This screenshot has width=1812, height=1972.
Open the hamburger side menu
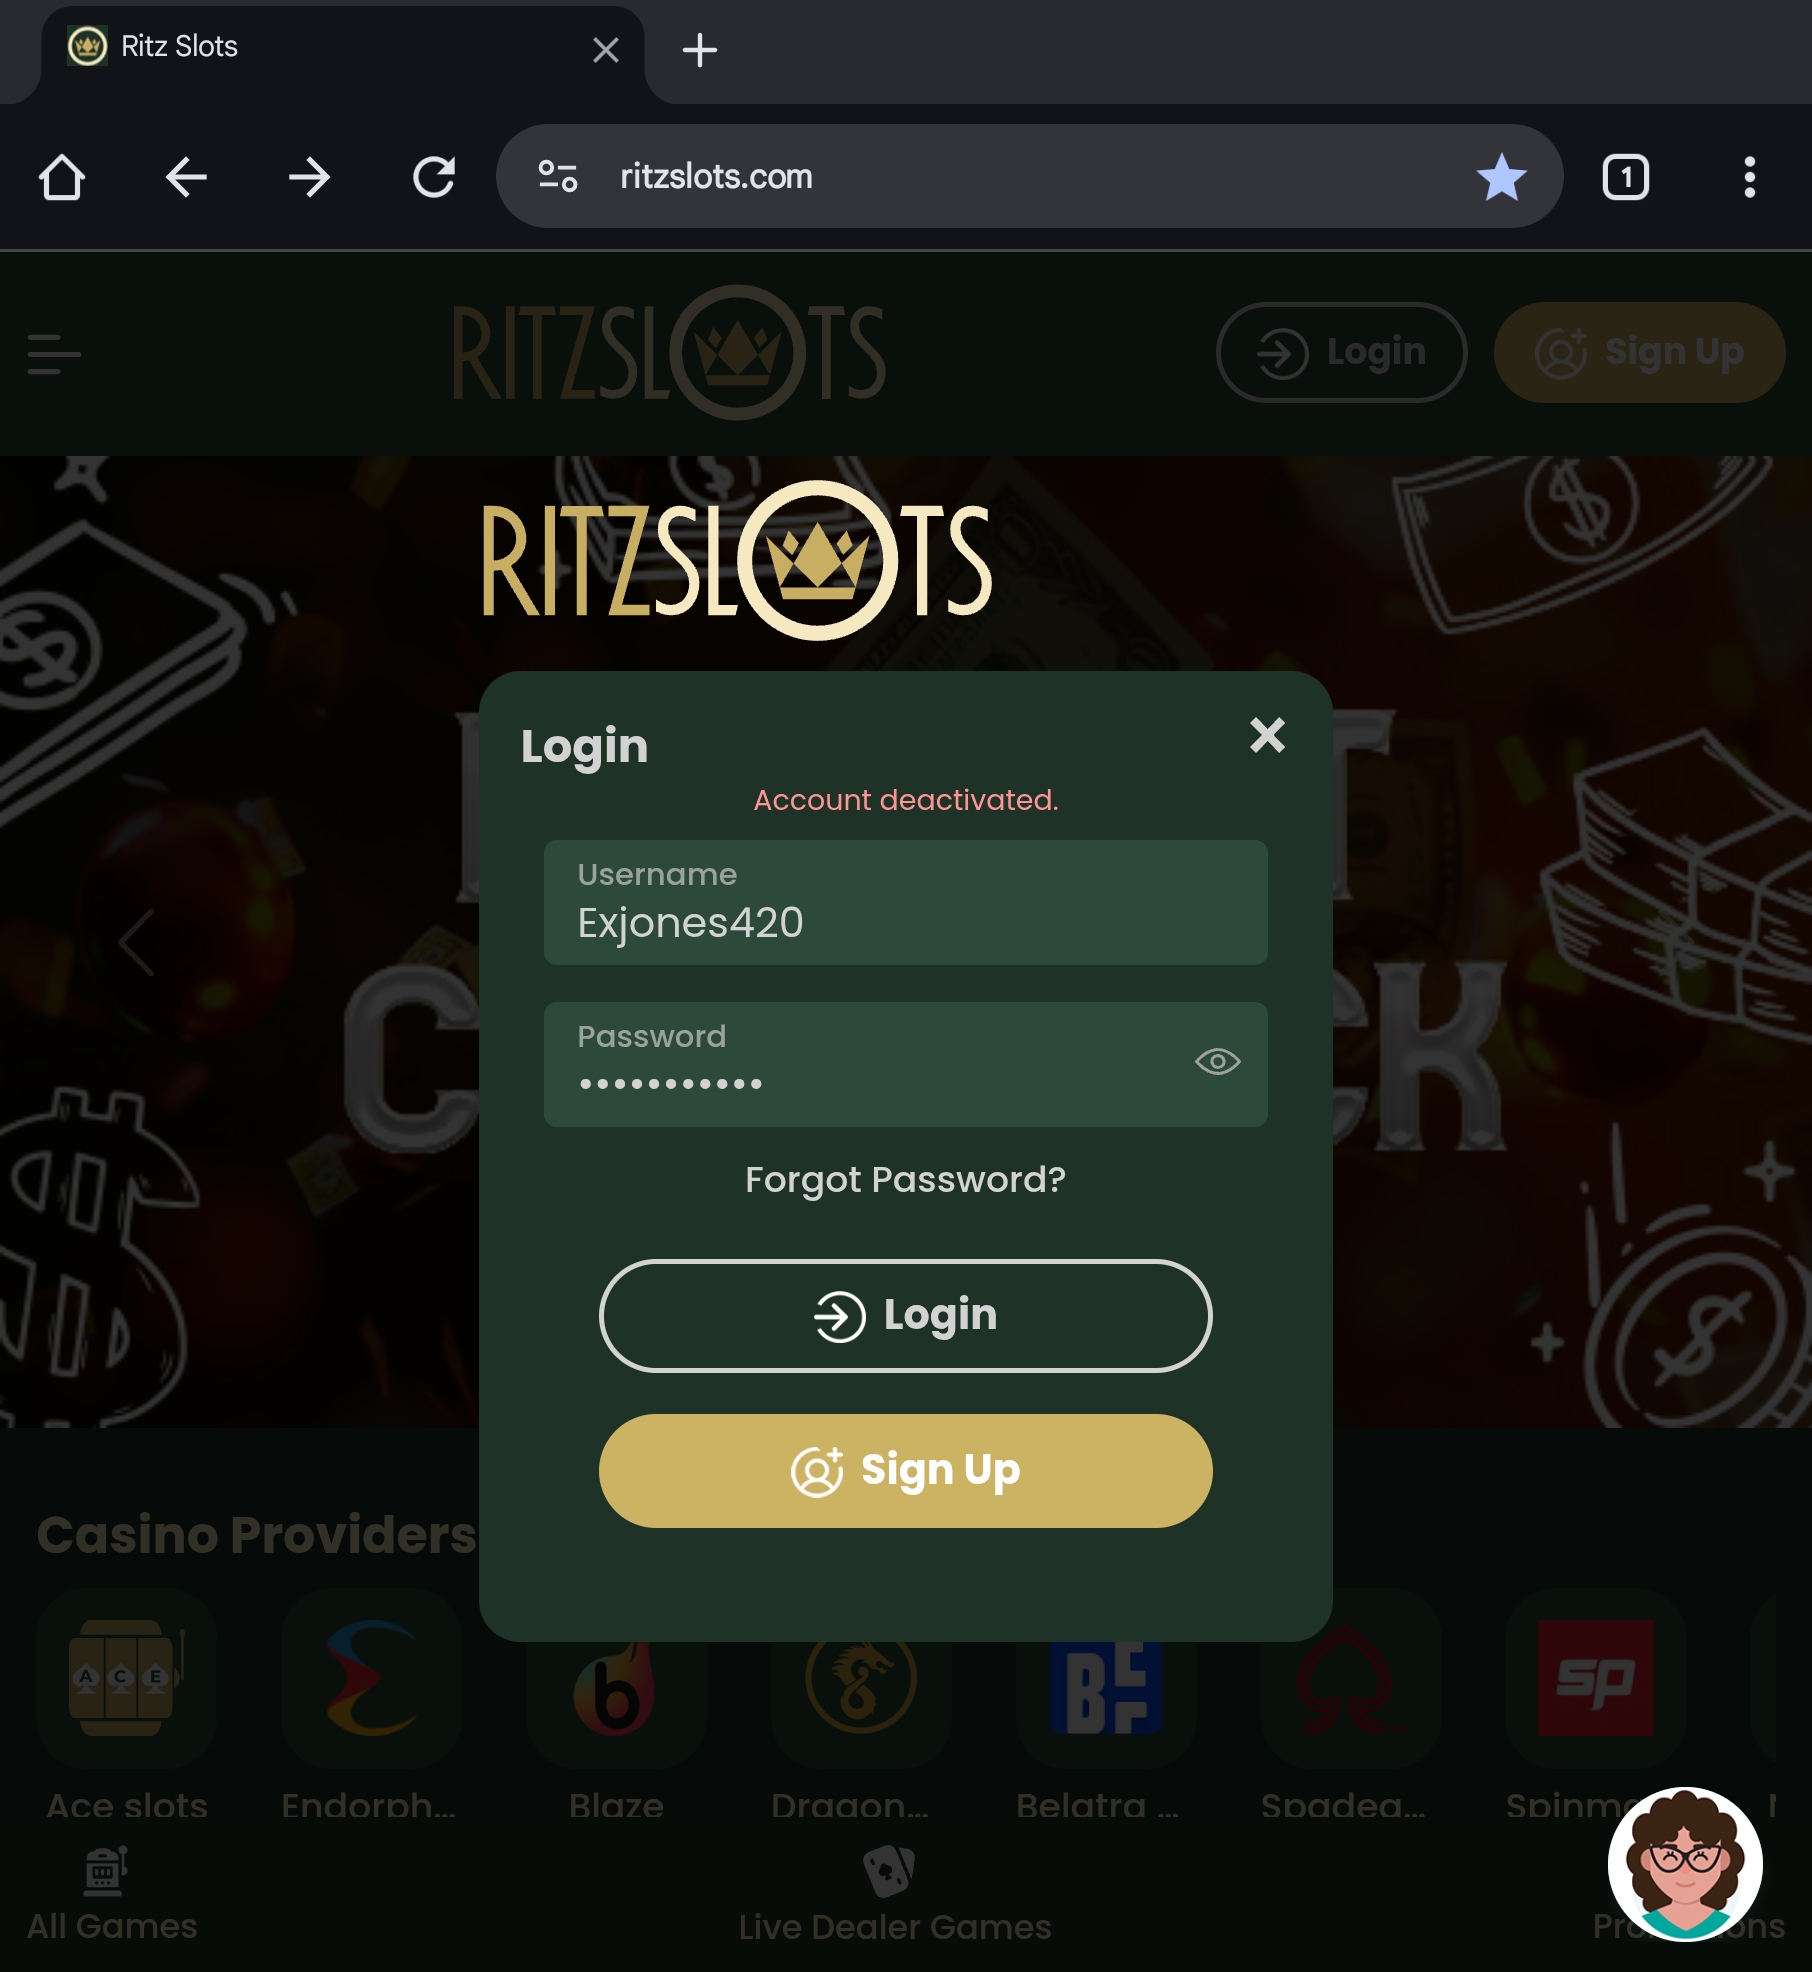point(54,354)
